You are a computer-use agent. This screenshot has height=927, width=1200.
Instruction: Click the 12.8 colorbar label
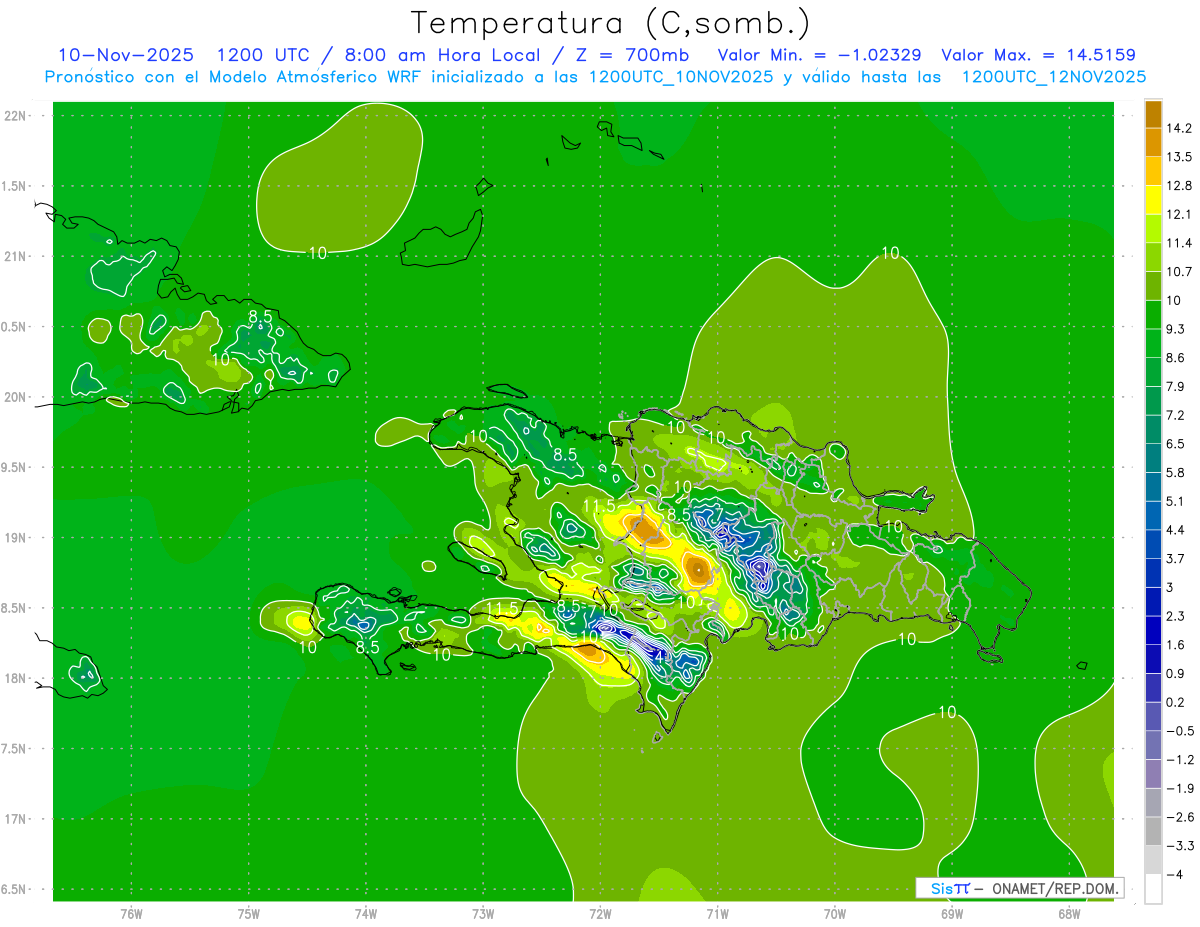[x=1178, y=186]
